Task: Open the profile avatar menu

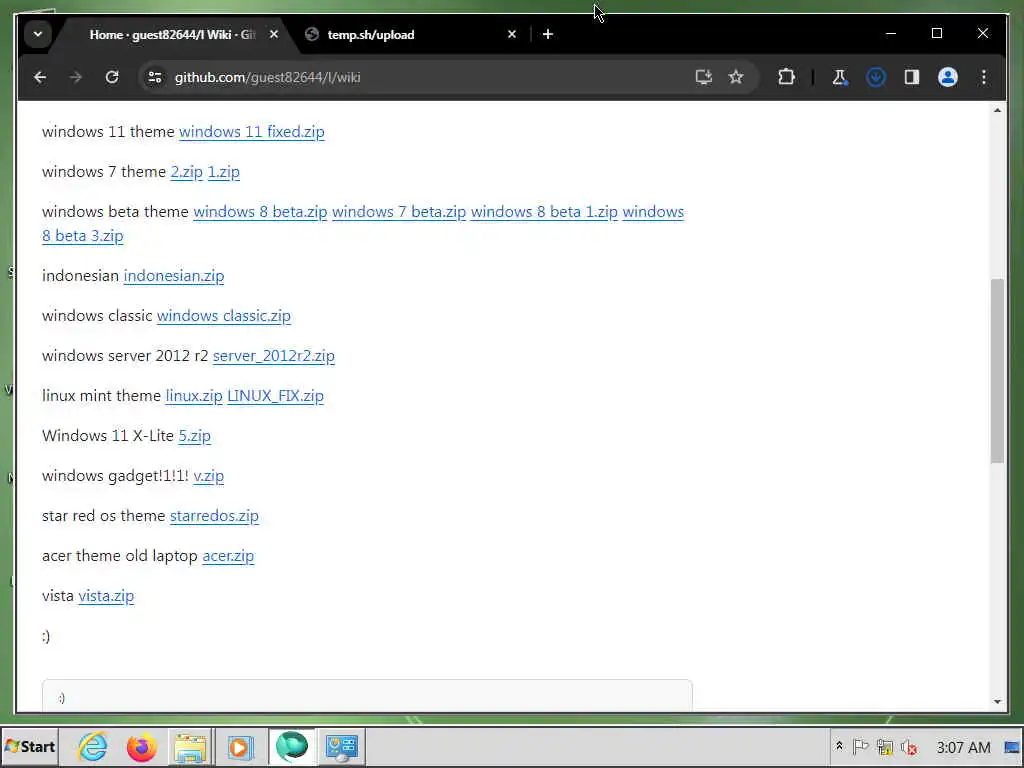Action: tap(948, 77)
